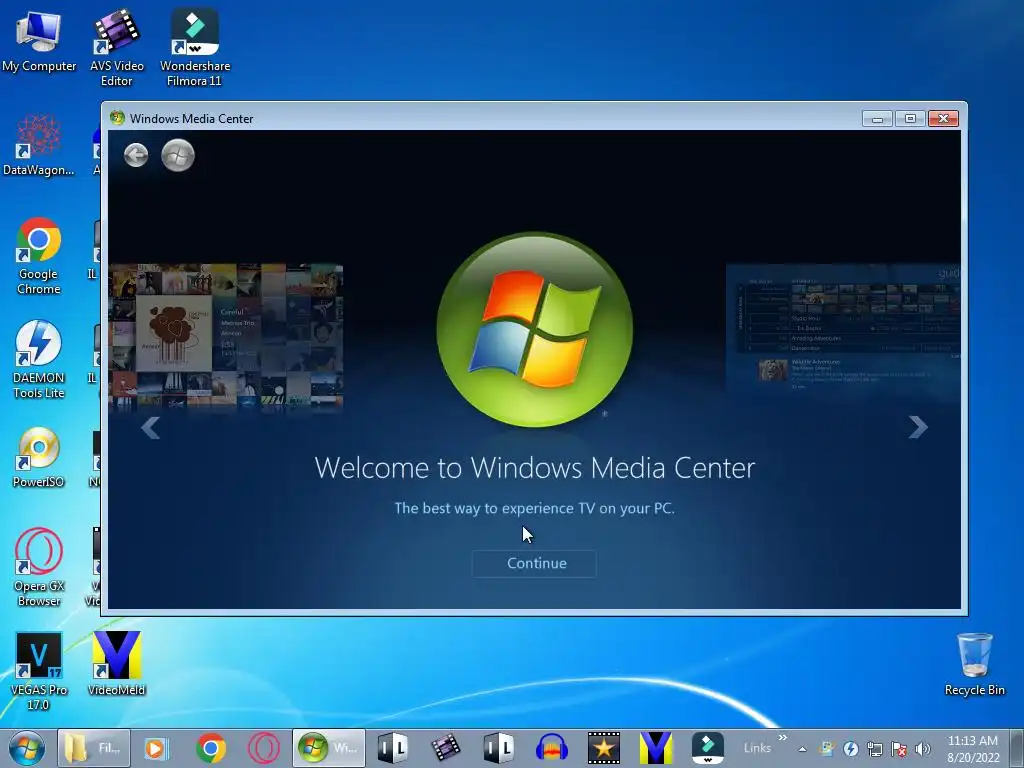The height and width of the screenshot is (768, 1024).
Task: Go back using the Media Center back arrow
Action: 136,155
